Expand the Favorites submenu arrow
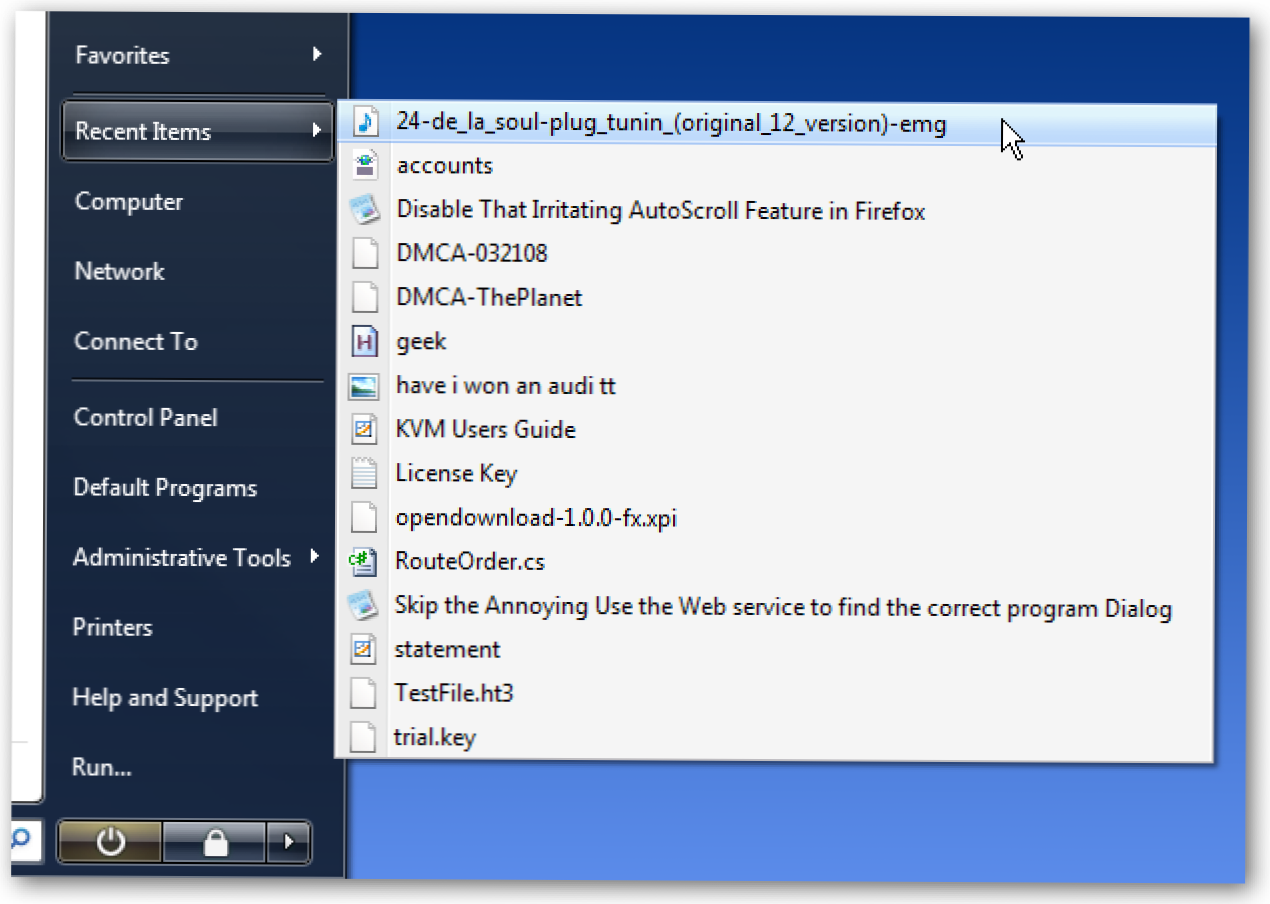This screenshot has height=904, width=1270. tap(316, 54)
